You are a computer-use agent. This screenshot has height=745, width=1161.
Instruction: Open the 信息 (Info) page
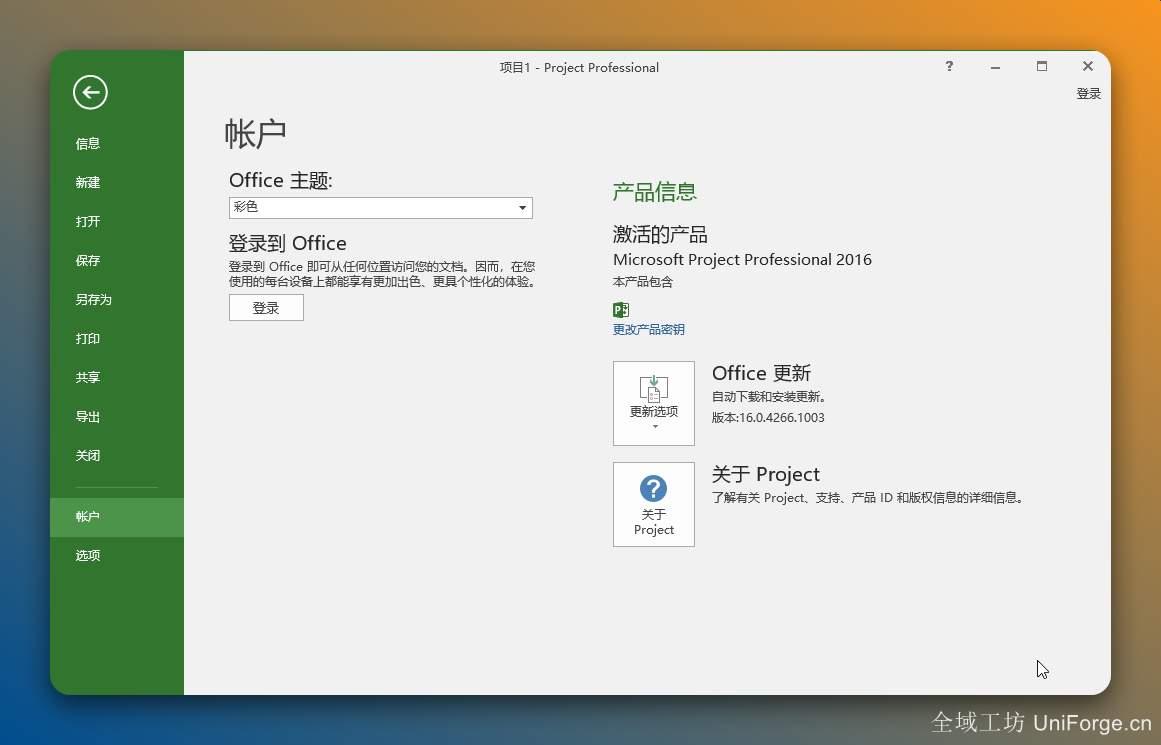tap(87, 144)
